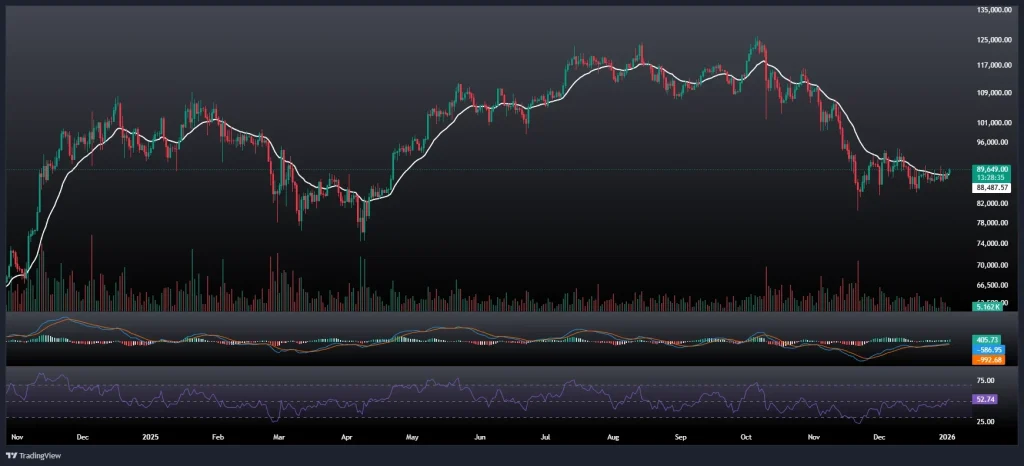The height and width of the screenshot is (466, 1024).
Task: Click the white 88,487.57 moving average tag
Action: point(991,186)
